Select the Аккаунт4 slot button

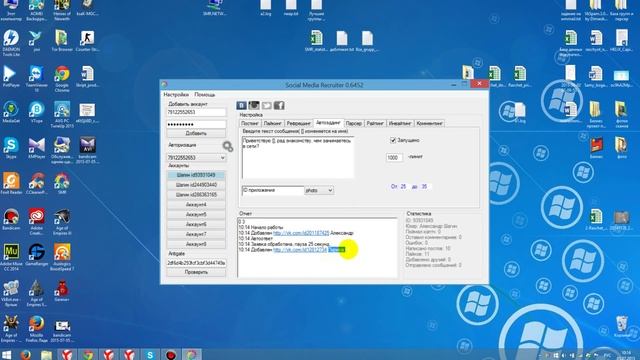click(196, 204)
